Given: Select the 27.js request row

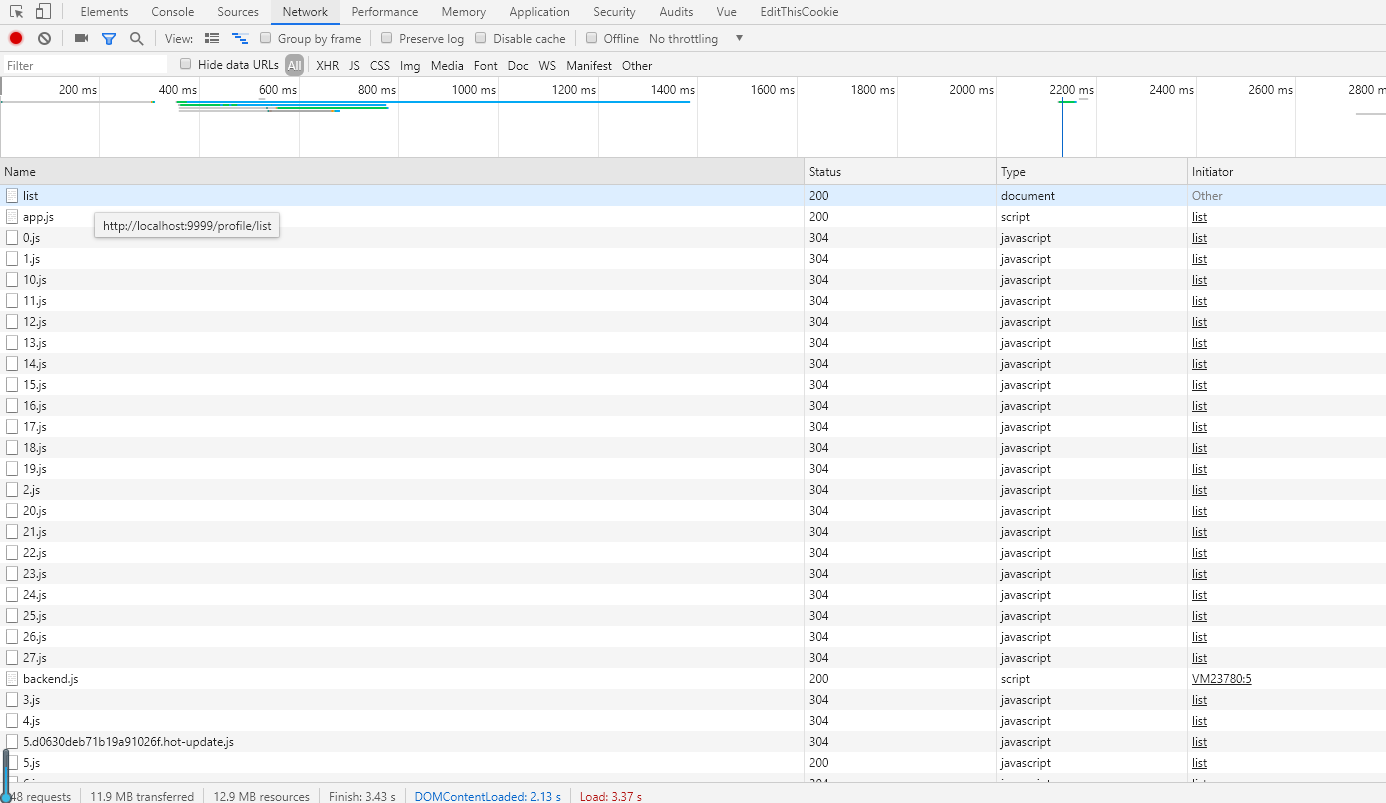Looking at the screenshot, I should coord(693,658).
